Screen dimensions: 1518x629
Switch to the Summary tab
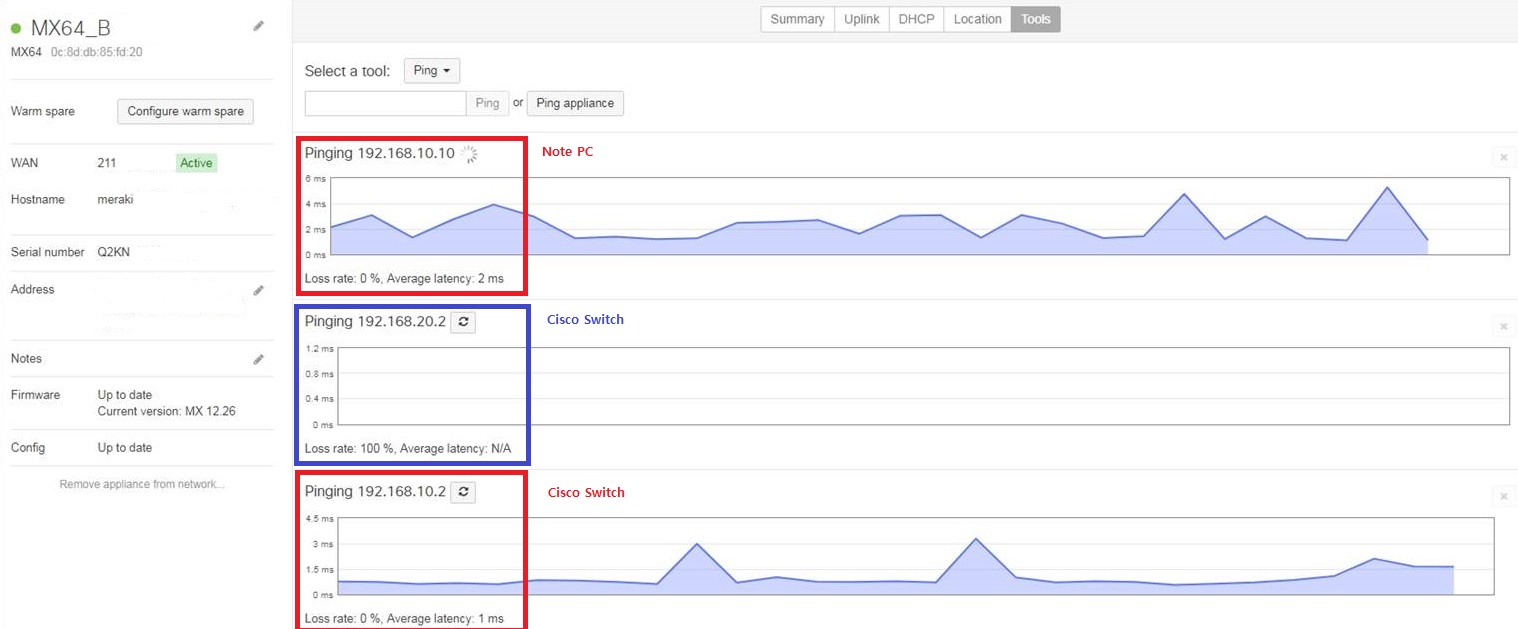pyautogui.click(x=797, y=19)
